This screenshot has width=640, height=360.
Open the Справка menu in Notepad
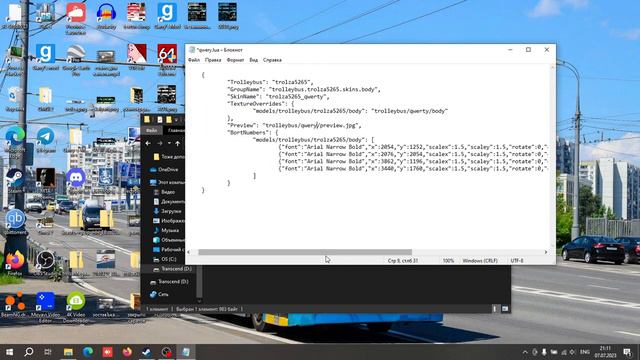(272, 60)
